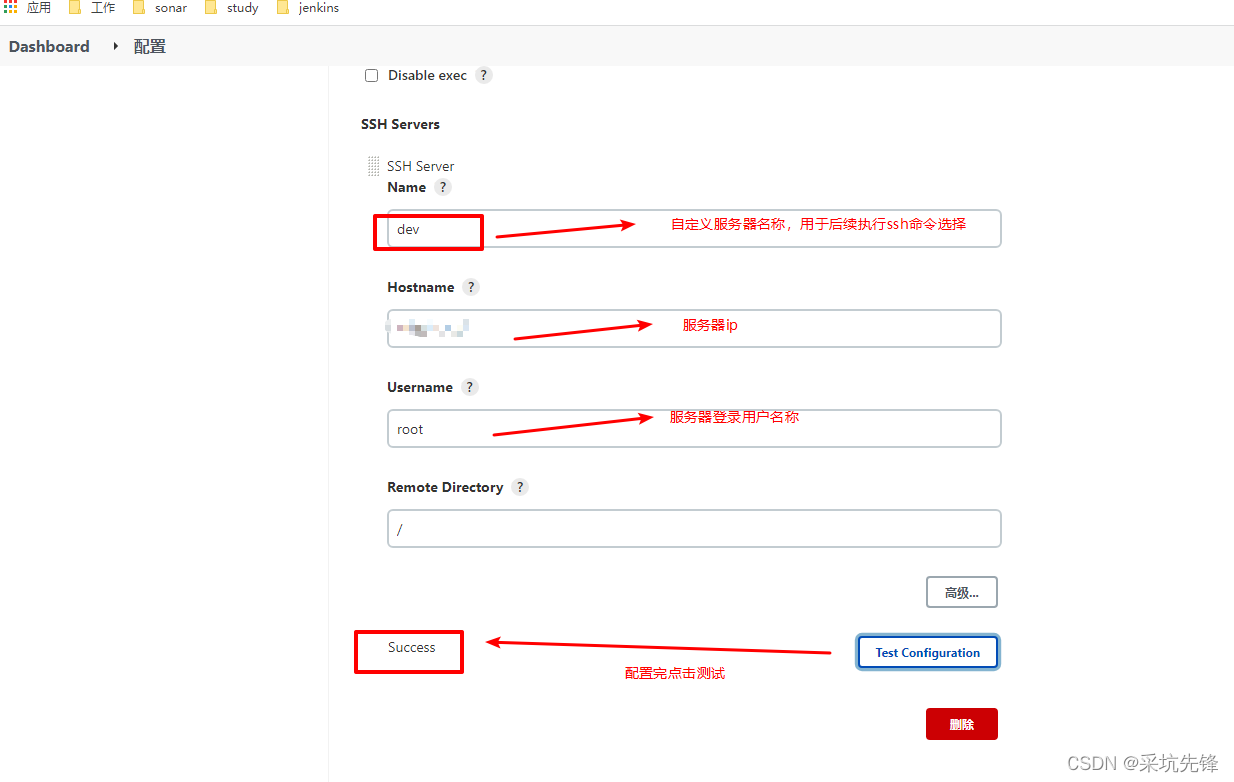
Task: Open the help icon next to Hostname
Action: click(x=470, y=287)
